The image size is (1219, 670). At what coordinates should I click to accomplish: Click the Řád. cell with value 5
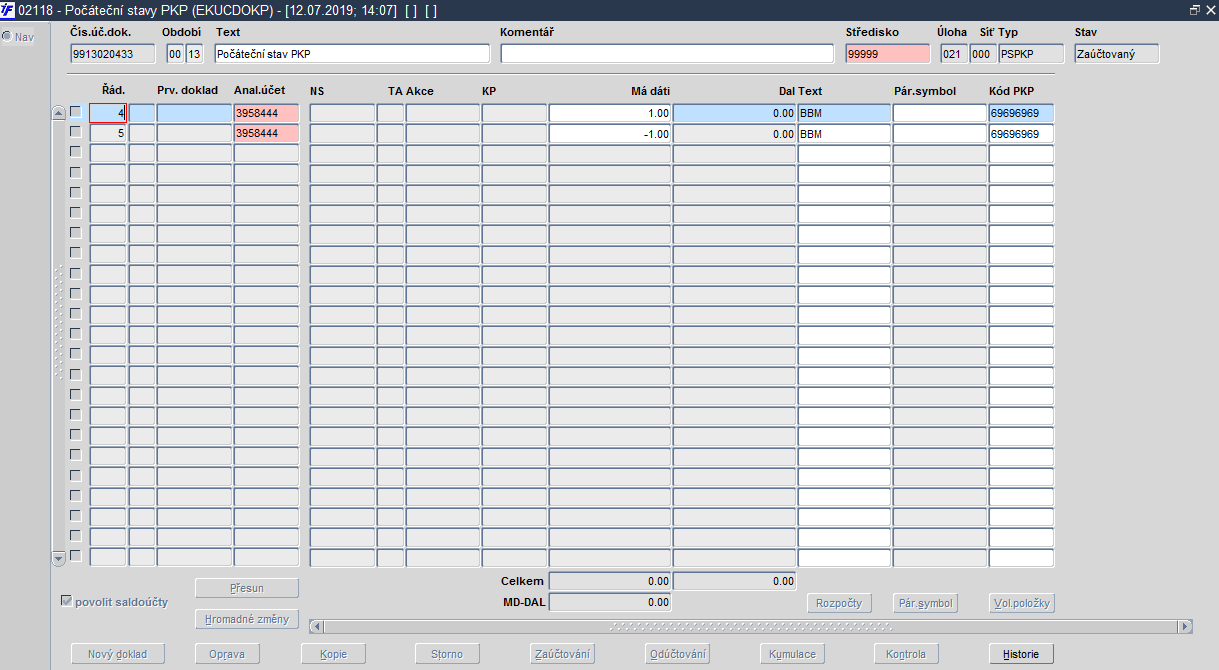108,133
